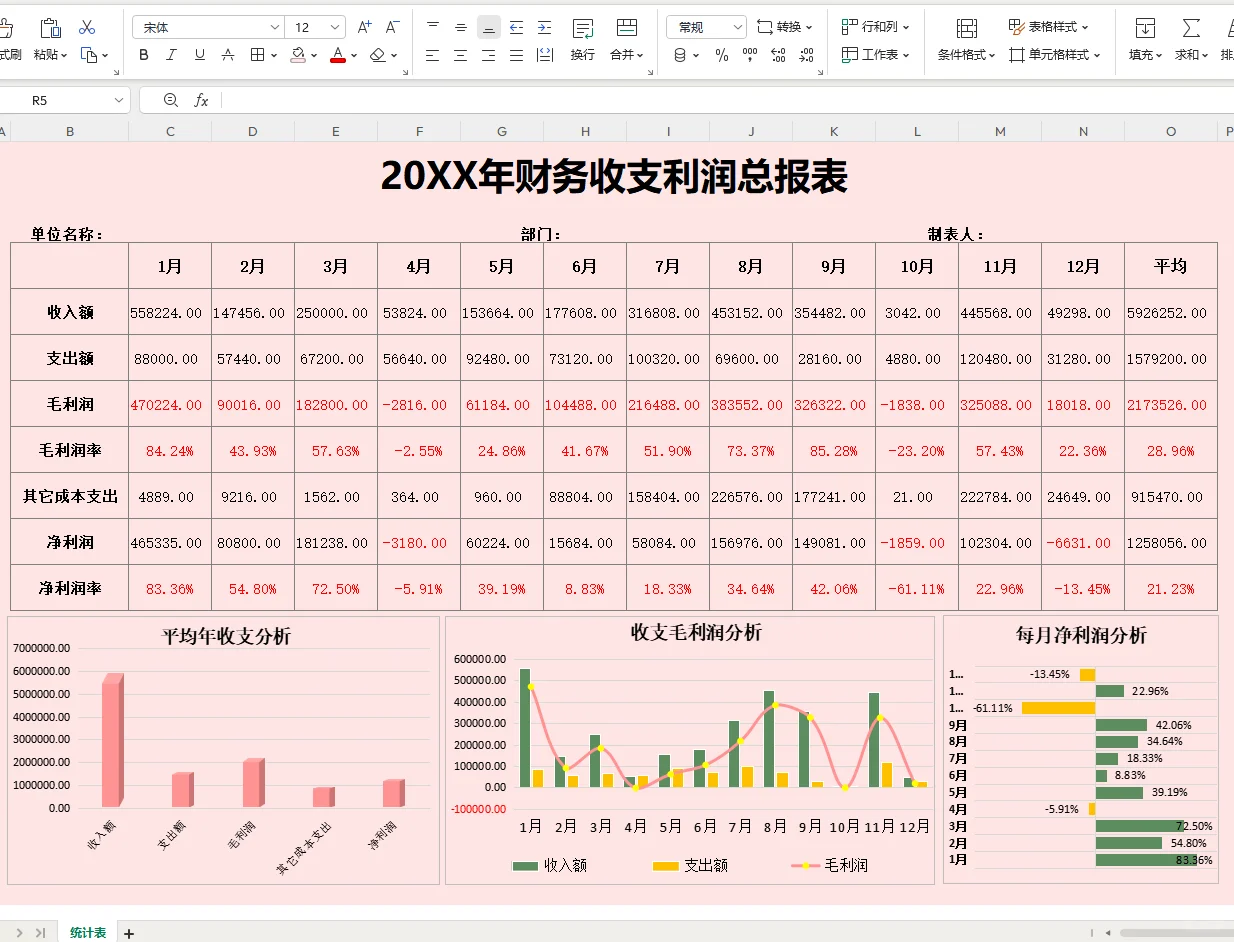Decrease font size with A- icon
Viewport: 1234px width, 942px height.
pyautogui.click(x=393, y=27)
